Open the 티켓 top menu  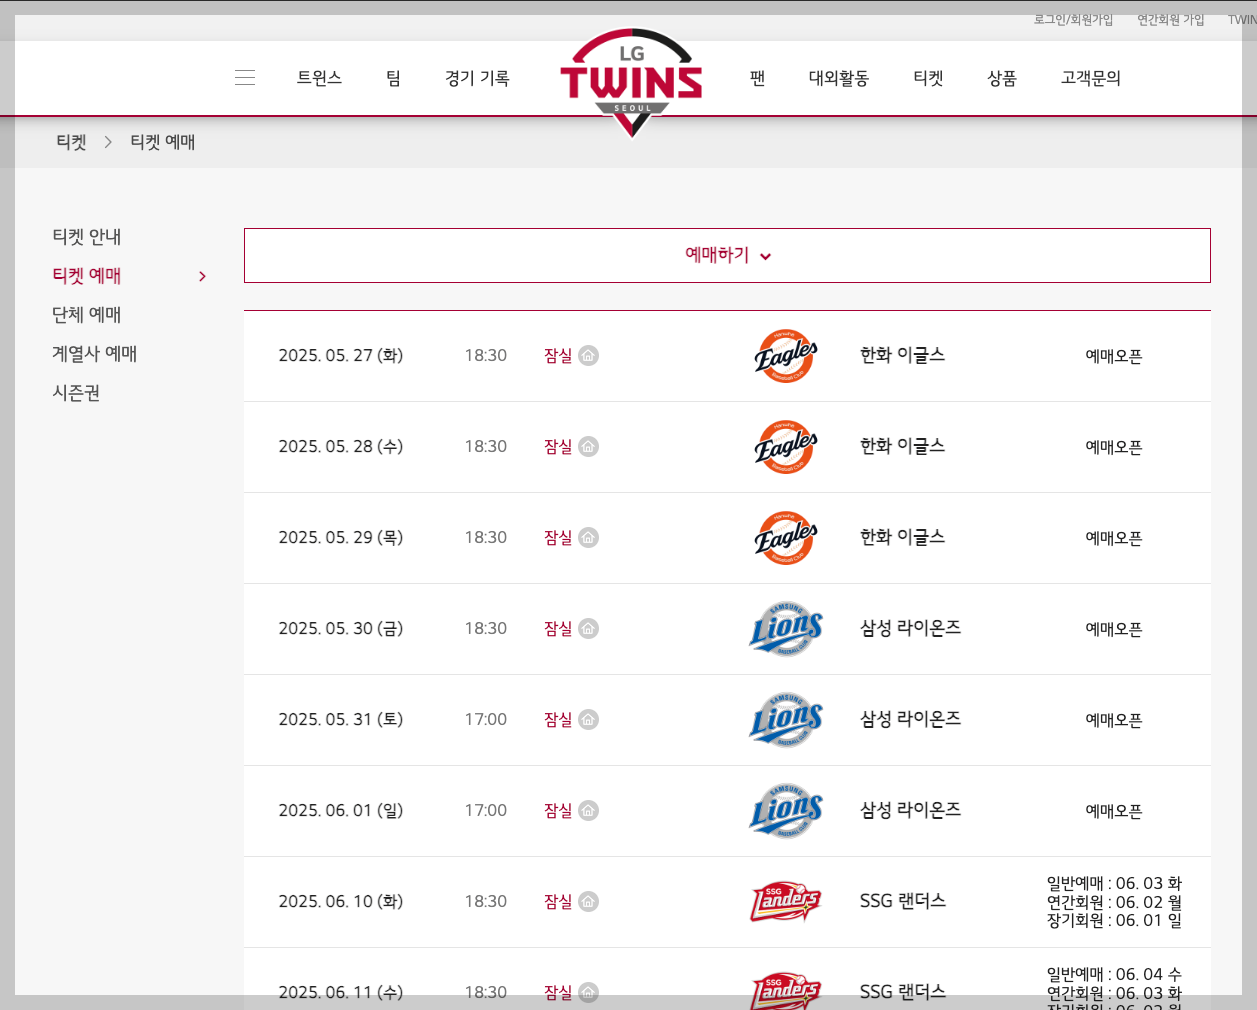click(x=928, y=78)
